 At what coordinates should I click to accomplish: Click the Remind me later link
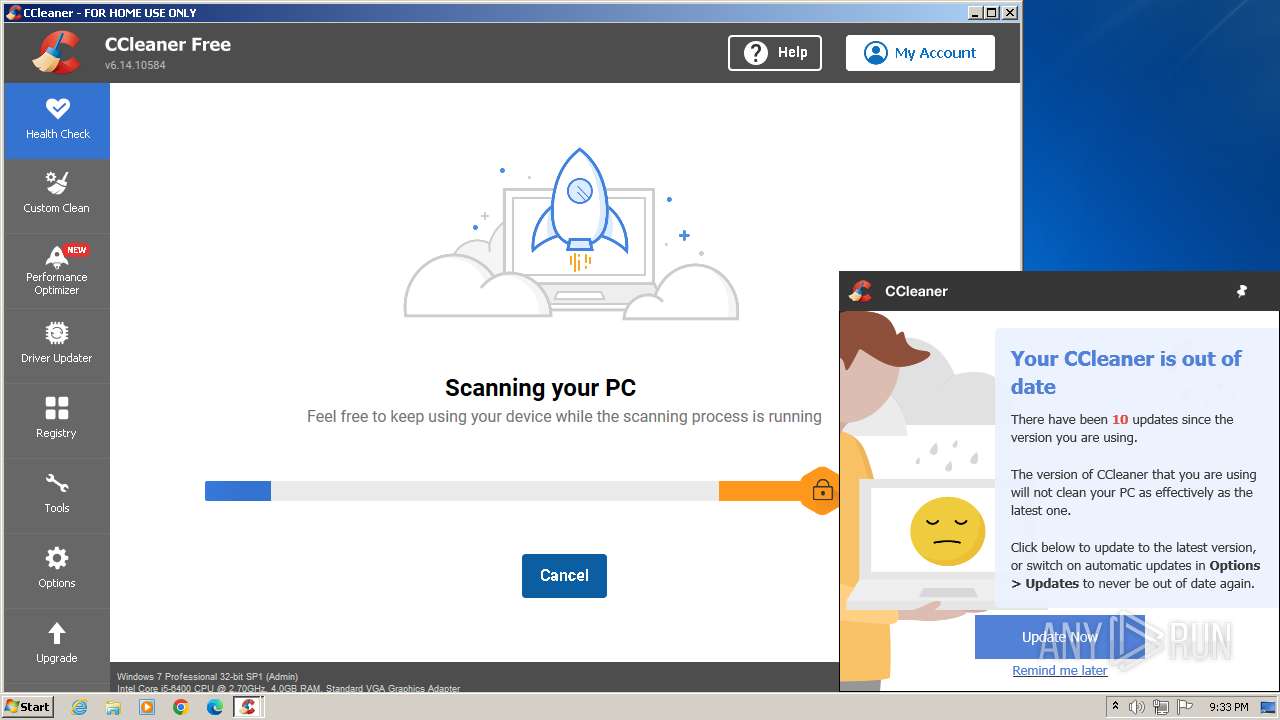click(x=1059, y=671)
